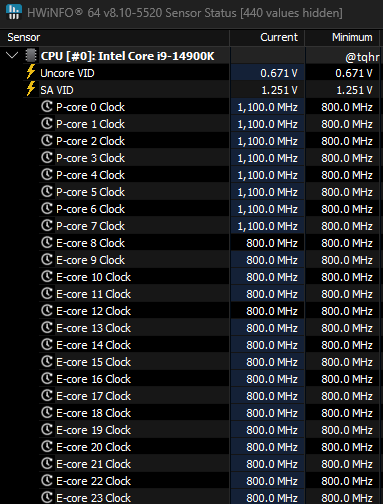Click P-core 6 current value 1,100.0 MHz
This screenshot has width=383, height=504.
coord(267,209)
